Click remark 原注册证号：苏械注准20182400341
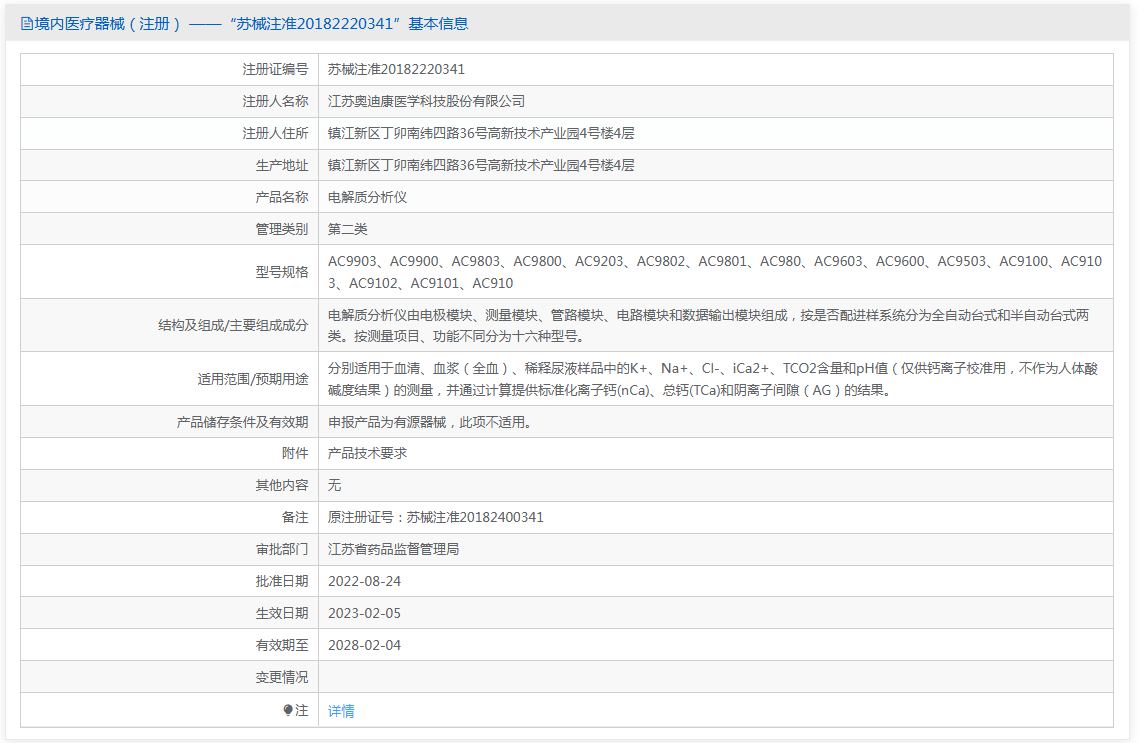 coord(435,517)
